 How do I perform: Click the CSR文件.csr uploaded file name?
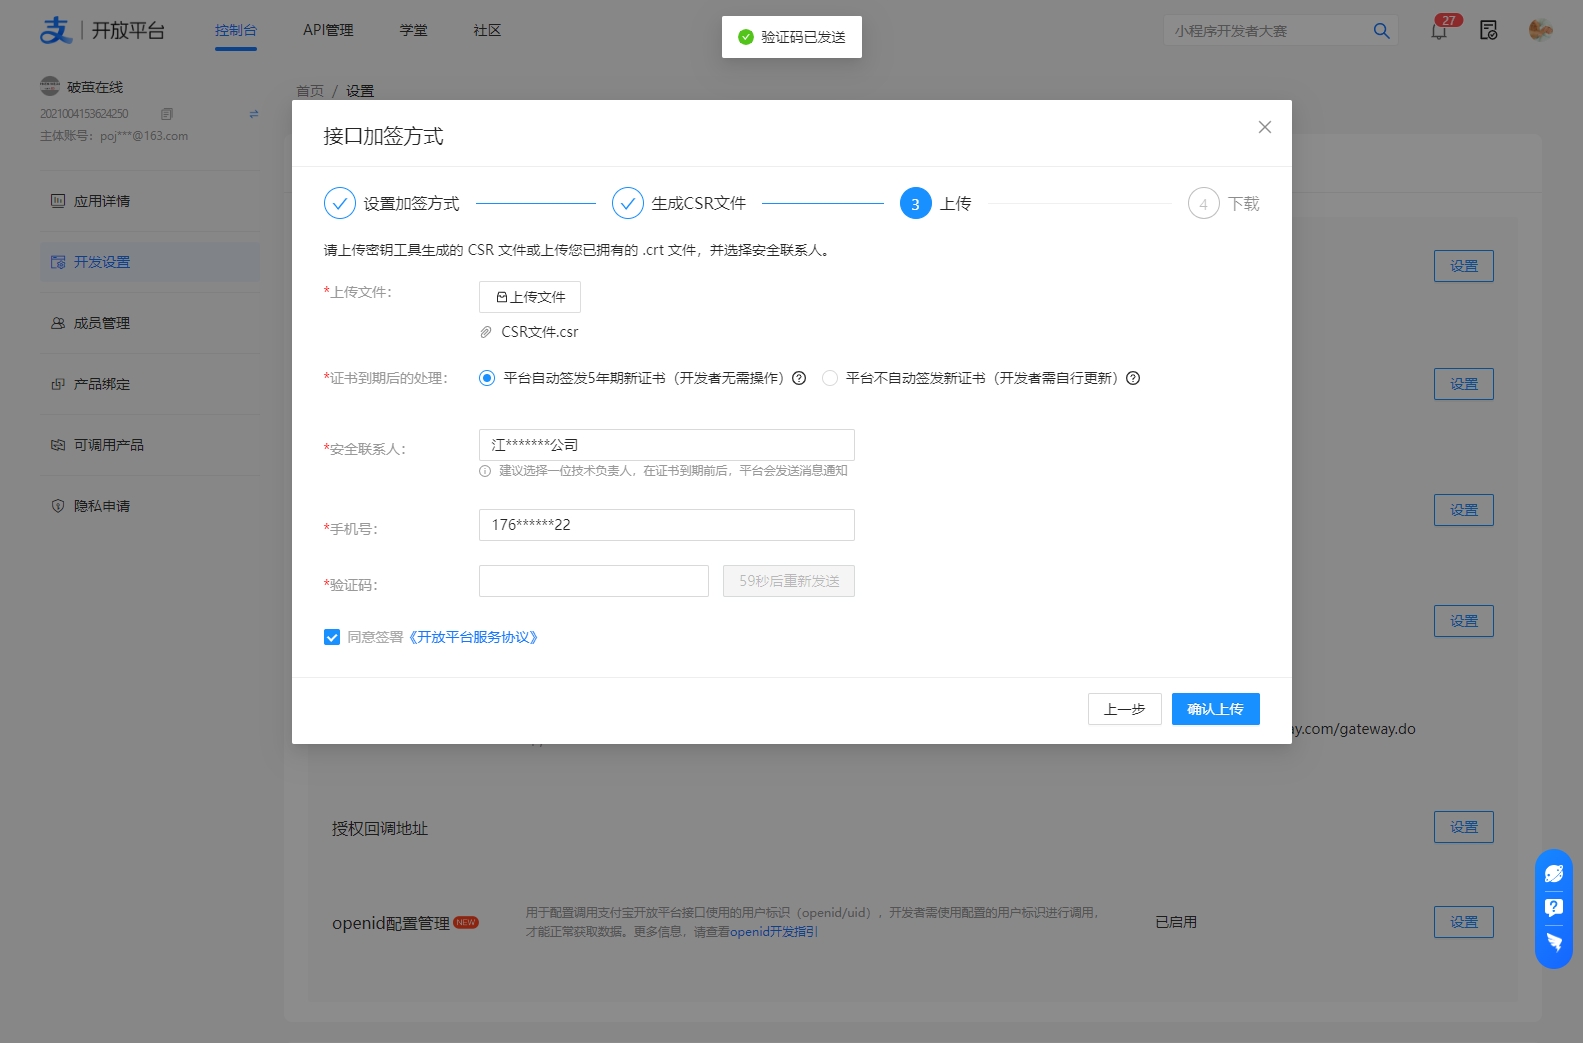pyautogui.click(x=540, y=332)
